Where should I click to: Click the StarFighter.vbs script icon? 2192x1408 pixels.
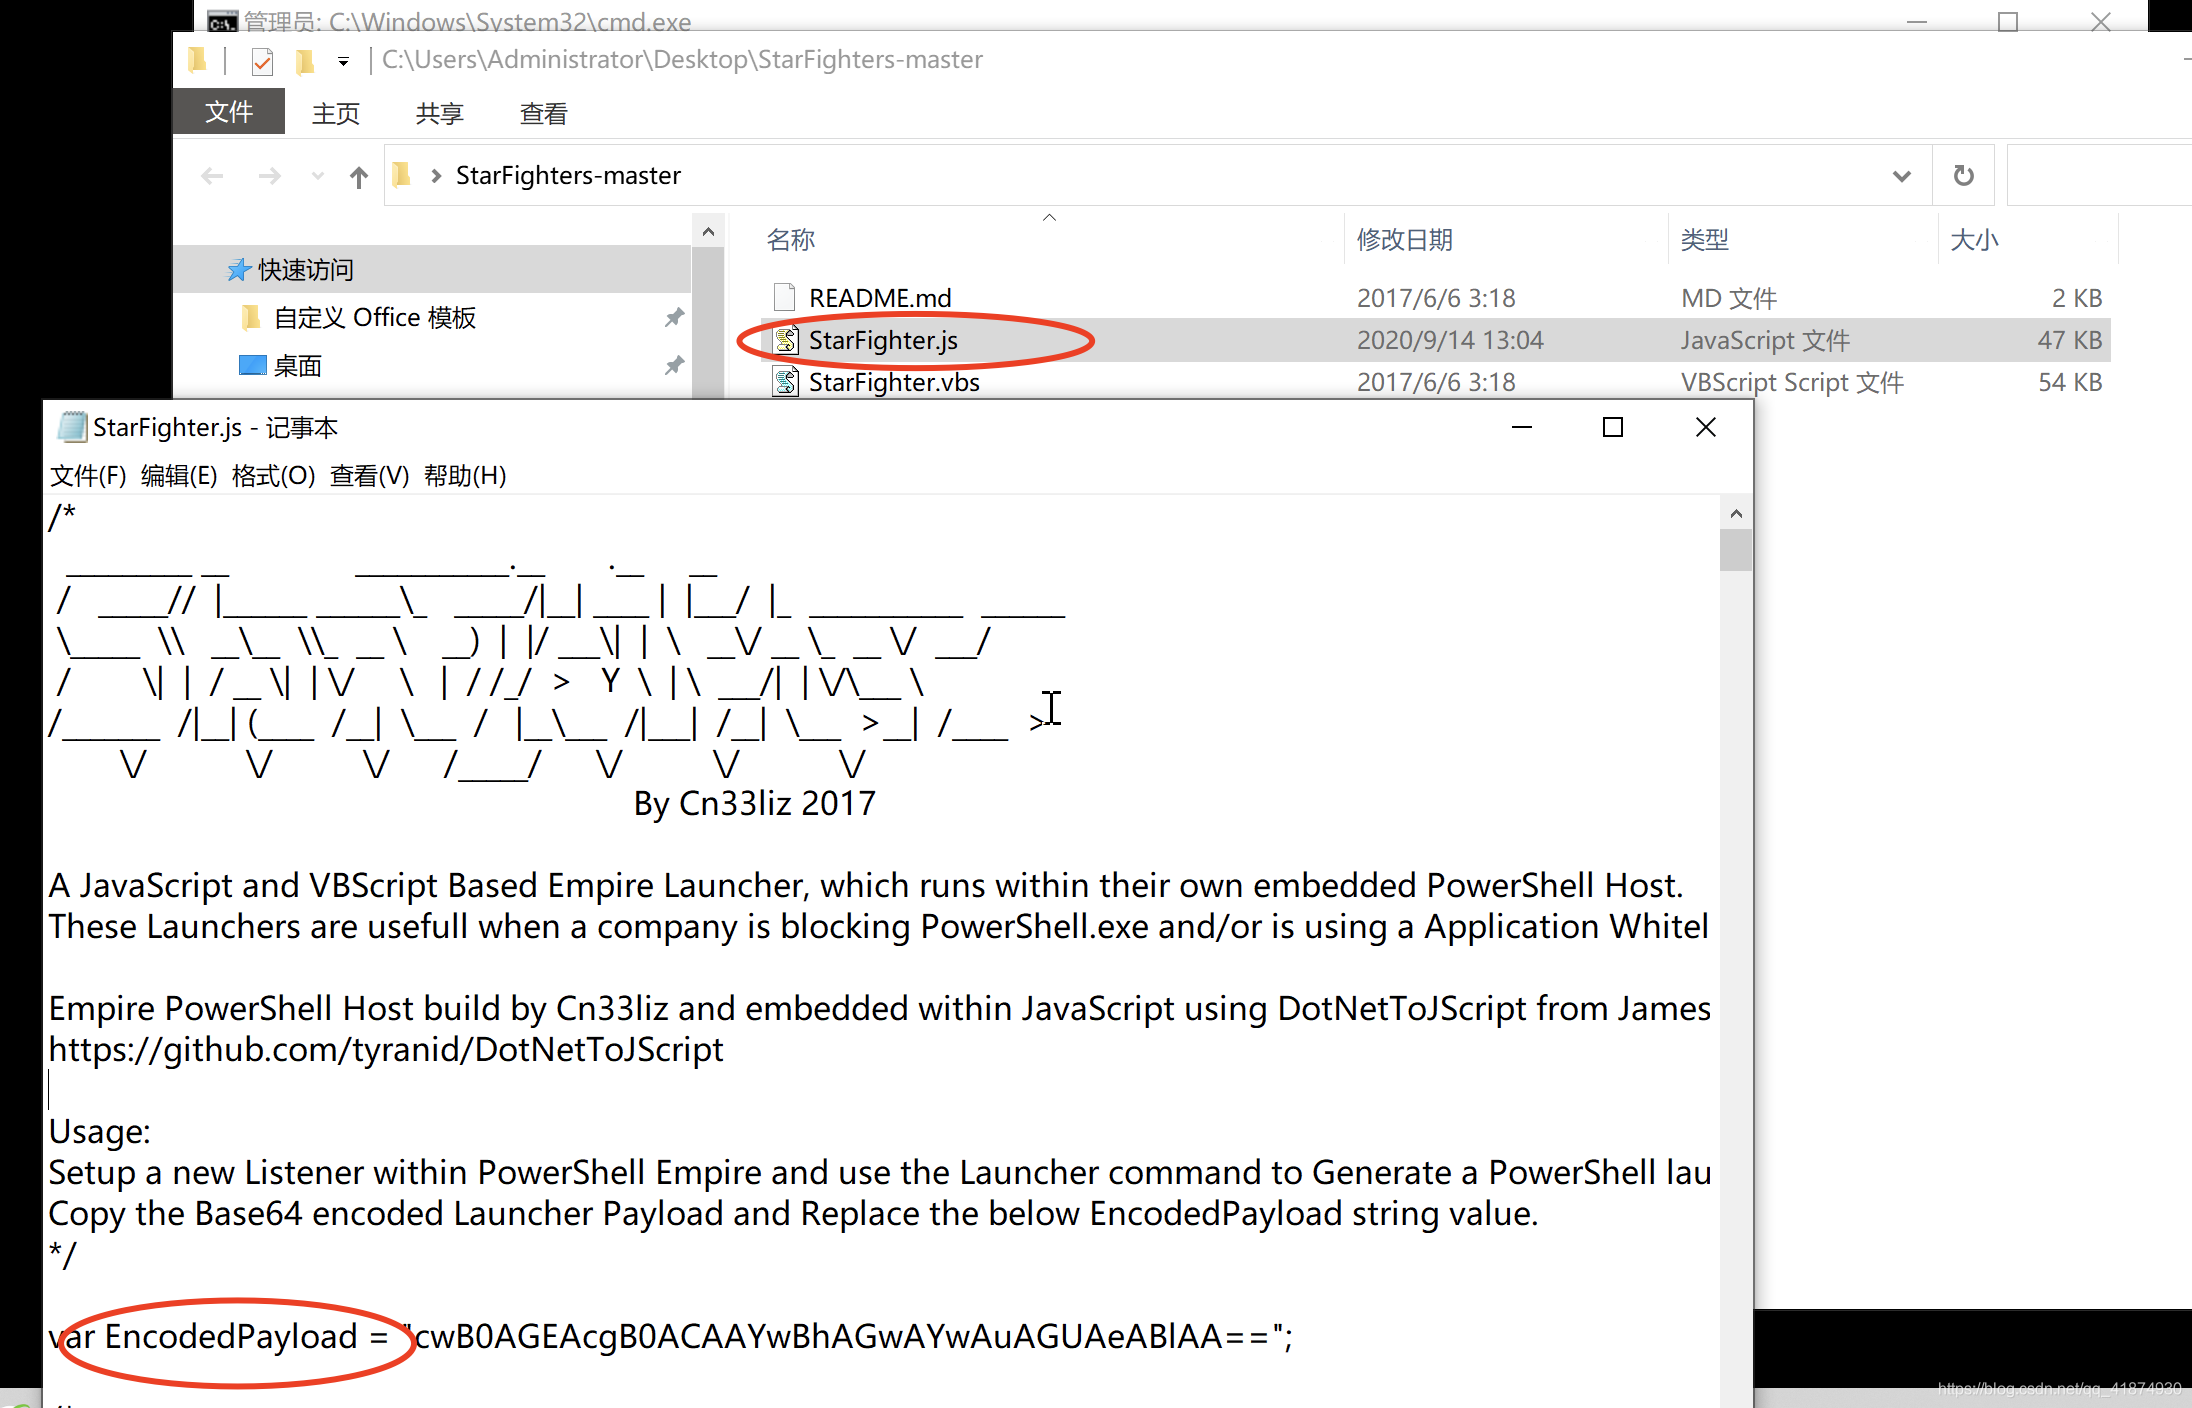tap(786, 382)
